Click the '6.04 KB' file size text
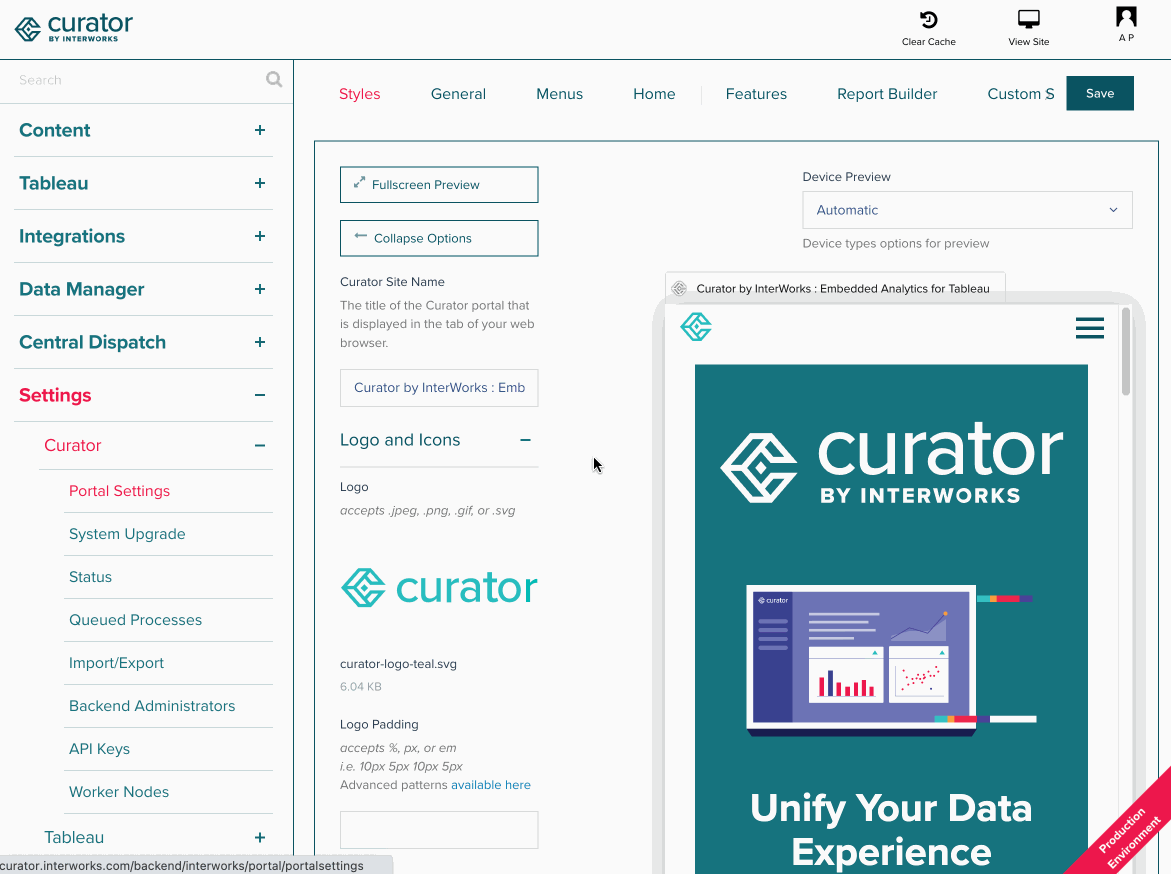 coord(361,687)
